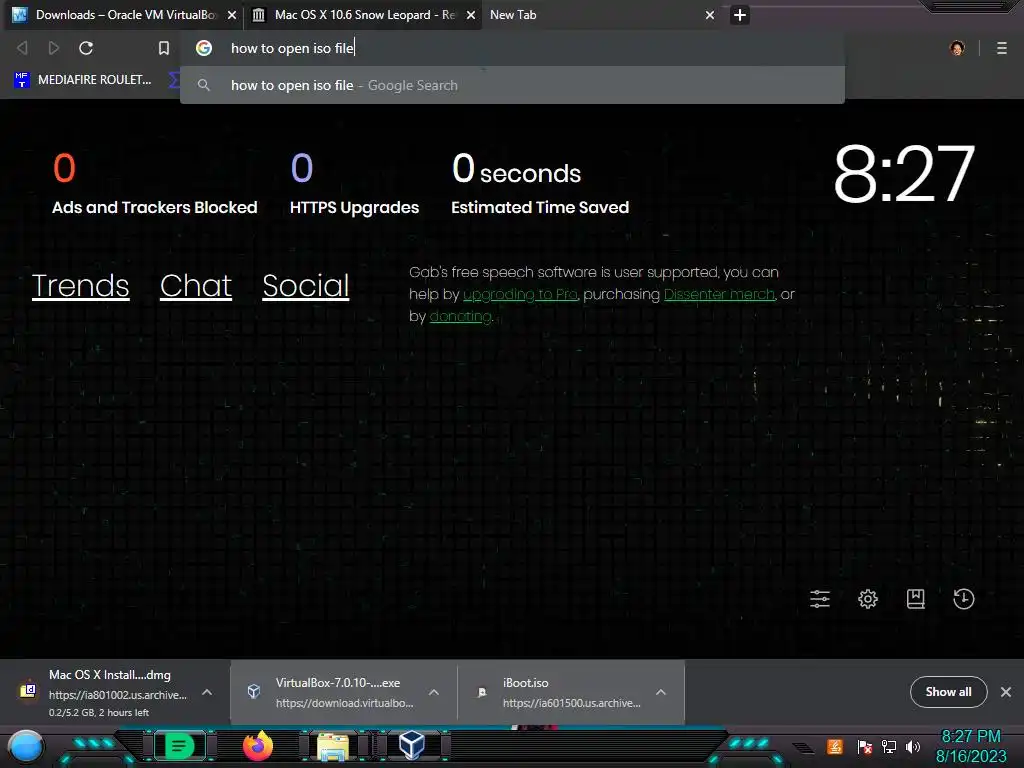The image size is (1024, 768).
Task: Open the settings gear on the new tab page
Action: [x=867, y=599]
